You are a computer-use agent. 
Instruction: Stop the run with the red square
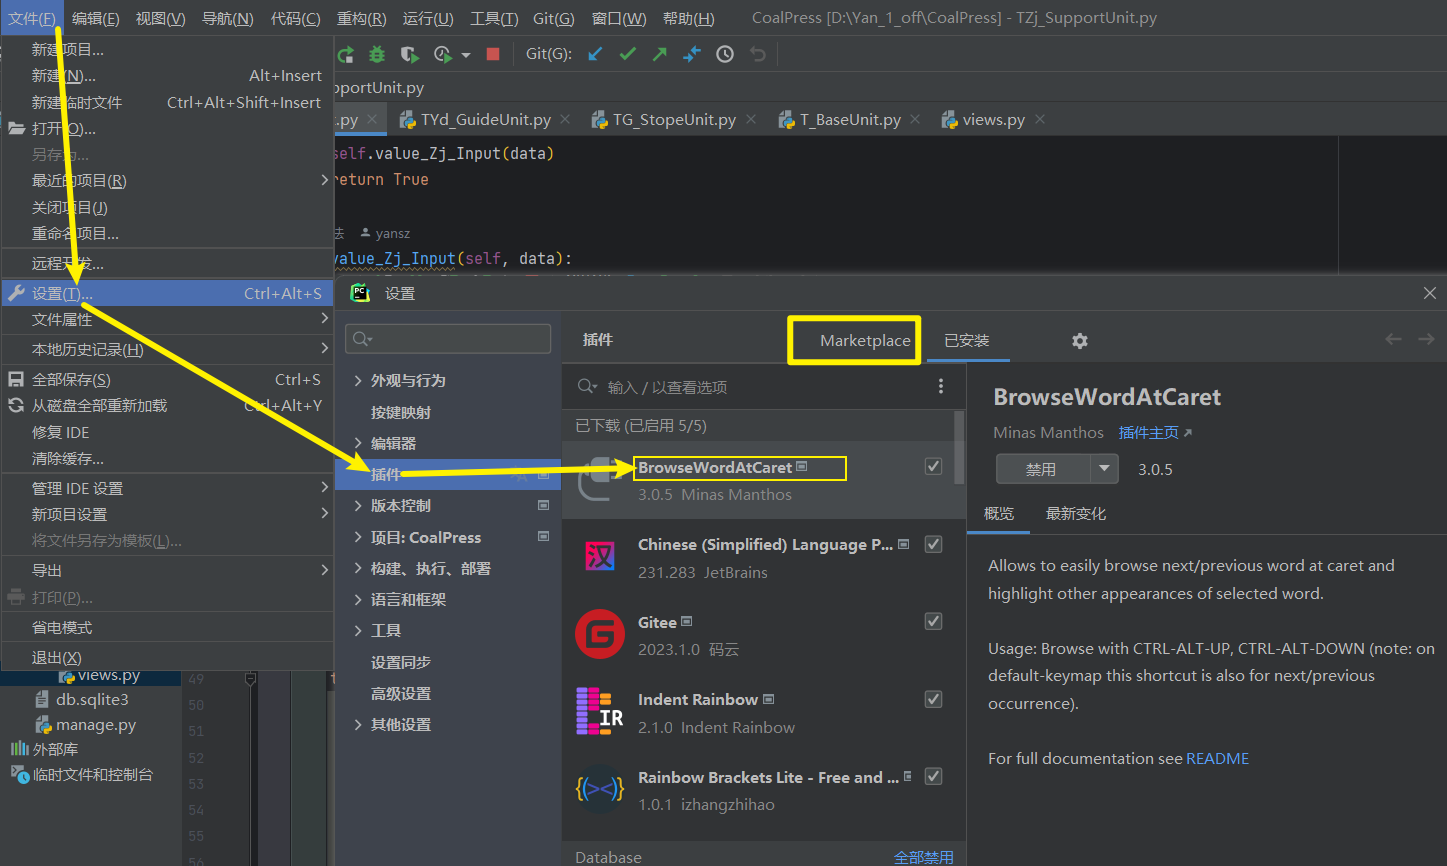tap(493, 54)
